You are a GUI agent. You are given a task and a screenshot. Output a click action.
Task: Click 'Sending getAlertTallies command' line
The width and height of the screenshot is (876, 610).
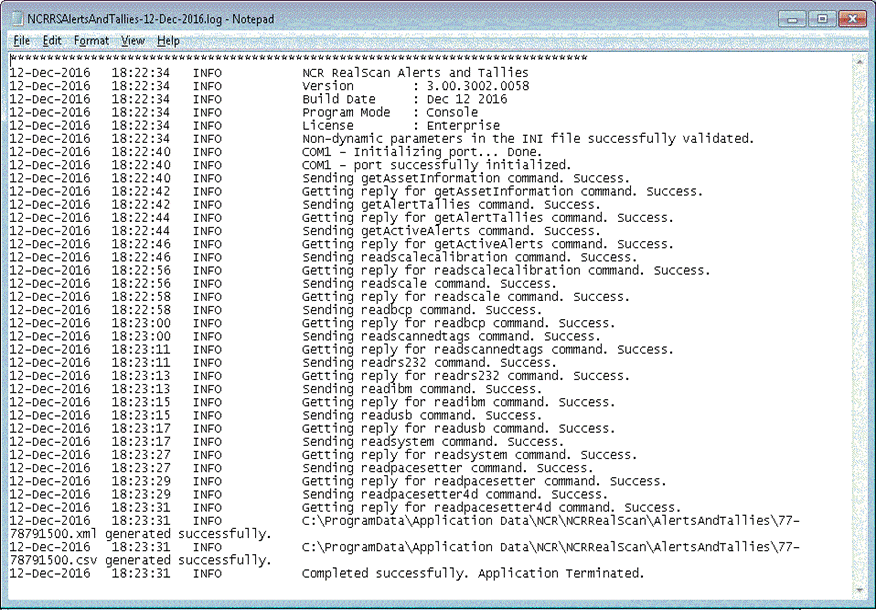click(451, 204)
